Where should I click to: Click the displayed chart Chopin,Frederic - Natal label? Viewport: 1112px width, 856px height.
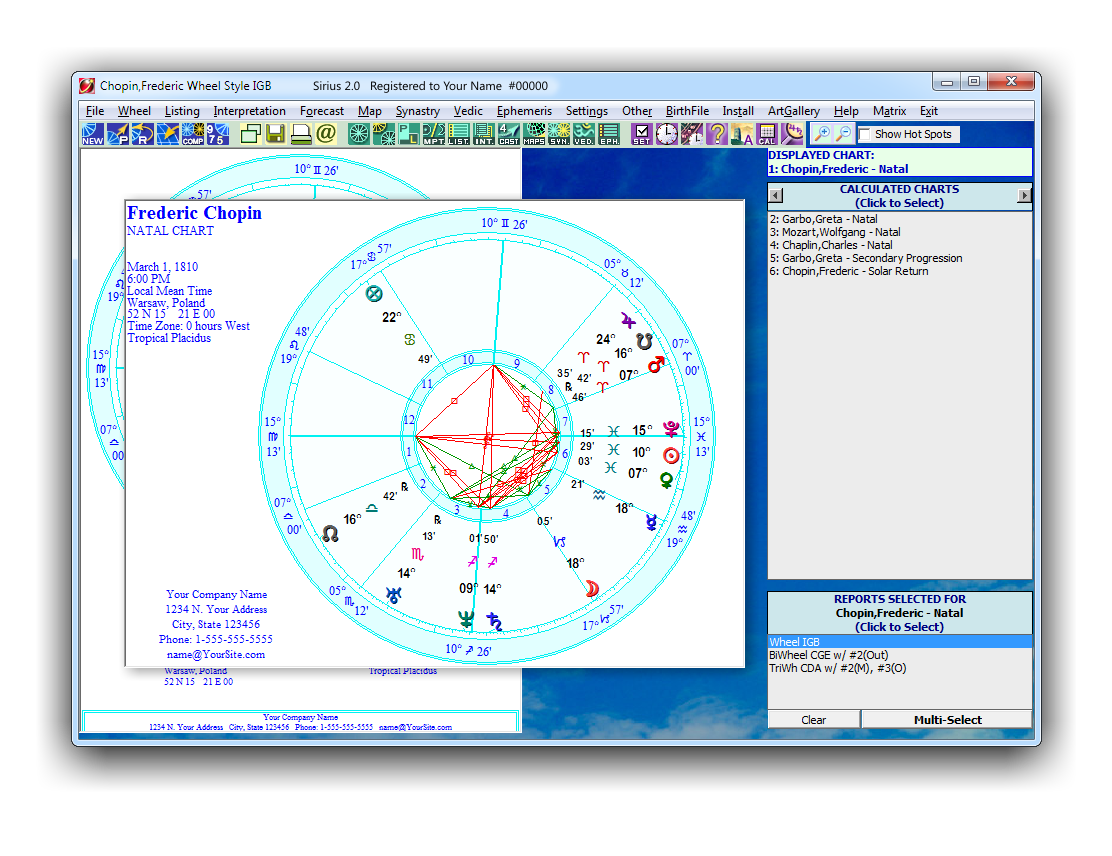(838, 169)
